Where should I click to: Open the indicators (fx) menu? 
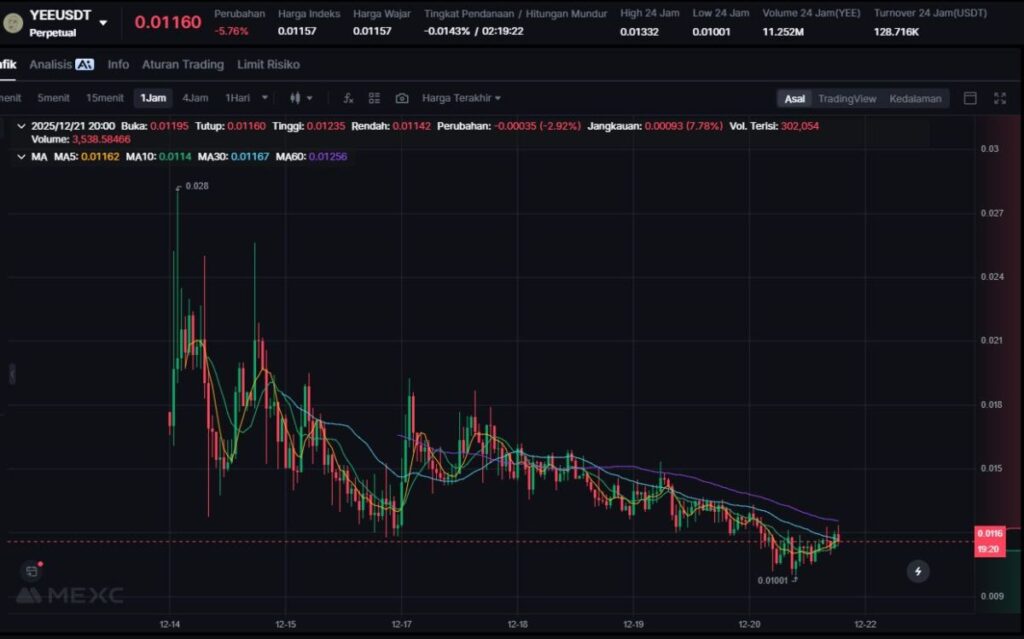point(348,98)
